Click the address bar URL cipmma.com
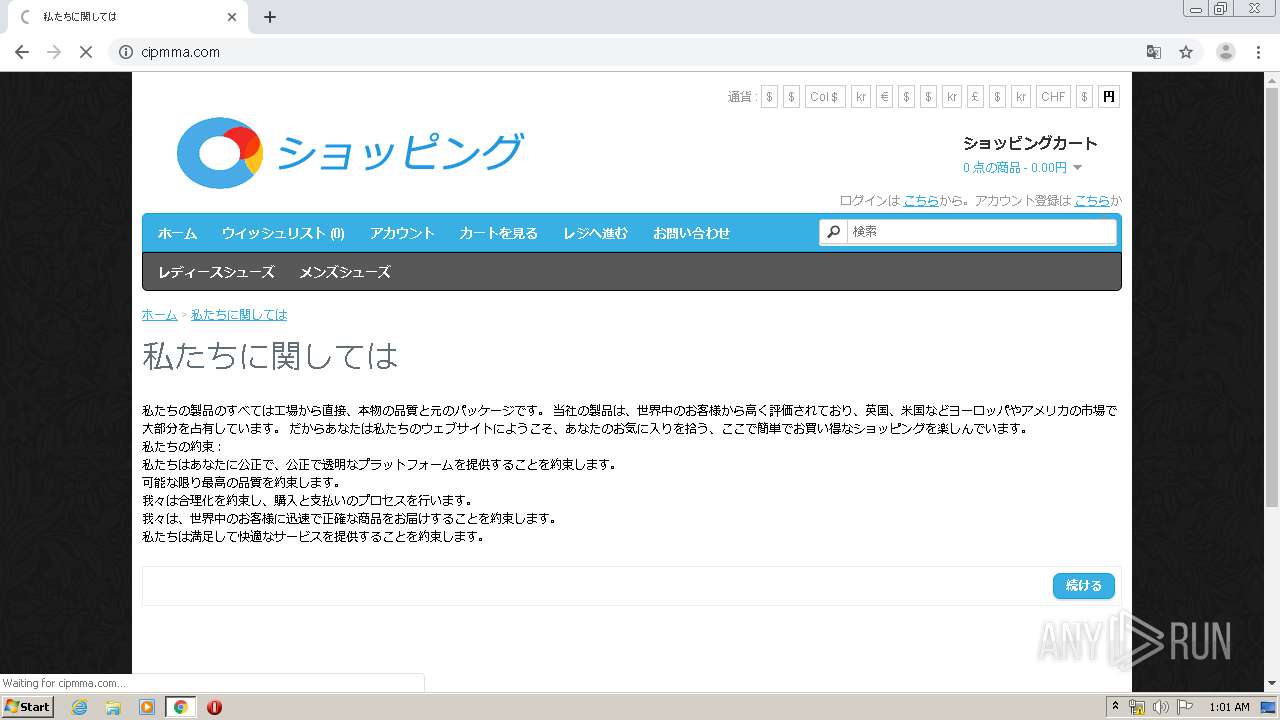The width and height of the screenshot is (1280, 720). tap(181, 52)
